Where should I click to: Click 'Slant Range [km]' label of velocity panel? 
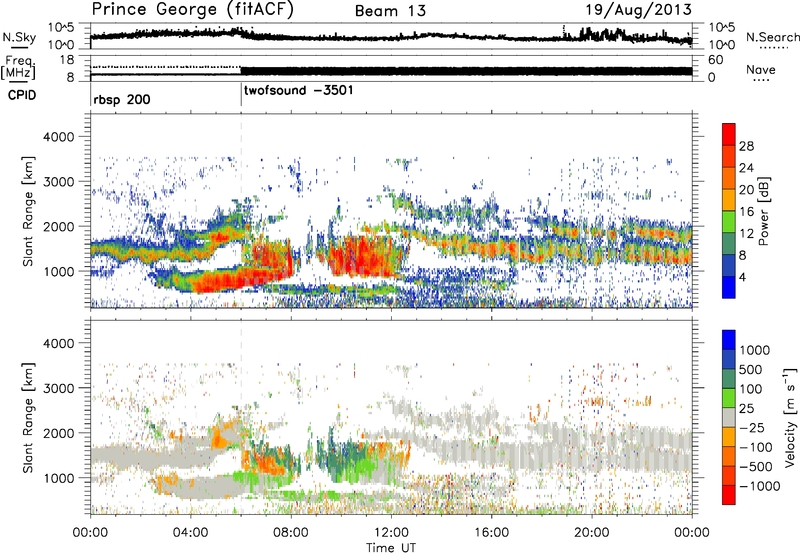[28, 417]
